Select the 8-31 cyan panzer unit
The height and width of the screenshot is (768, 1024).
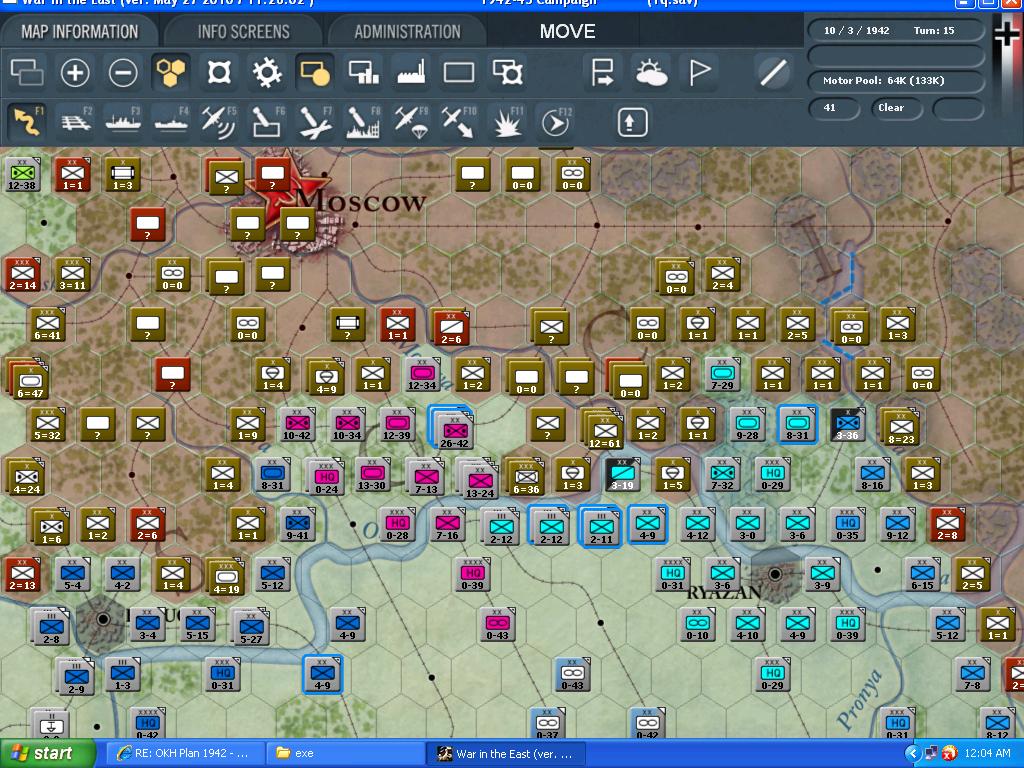click(x=797, y=424)
